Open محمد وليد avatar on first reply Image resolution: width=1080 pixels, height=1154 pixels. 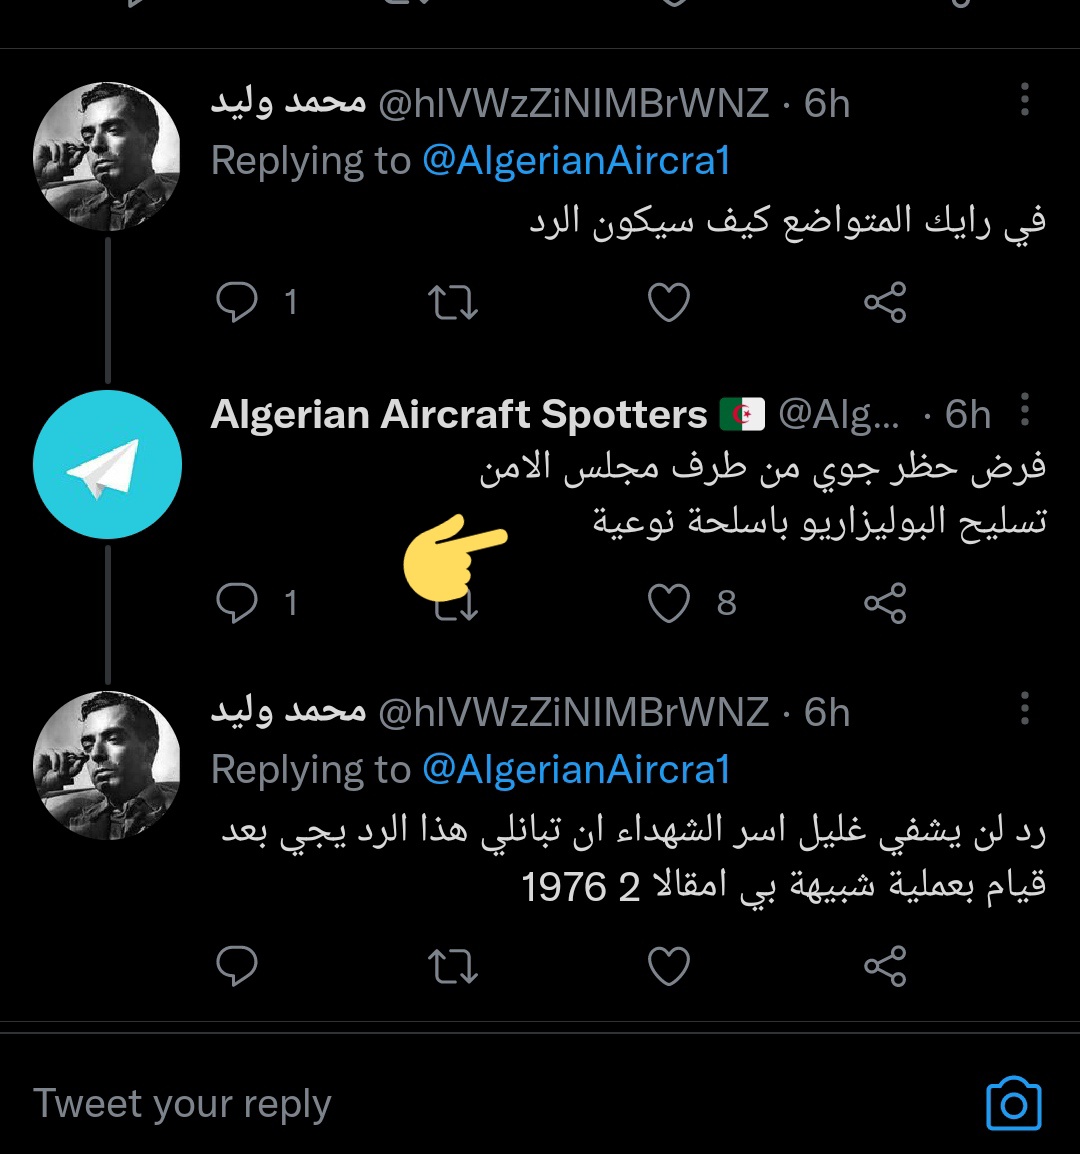click(x=107, y=157)
